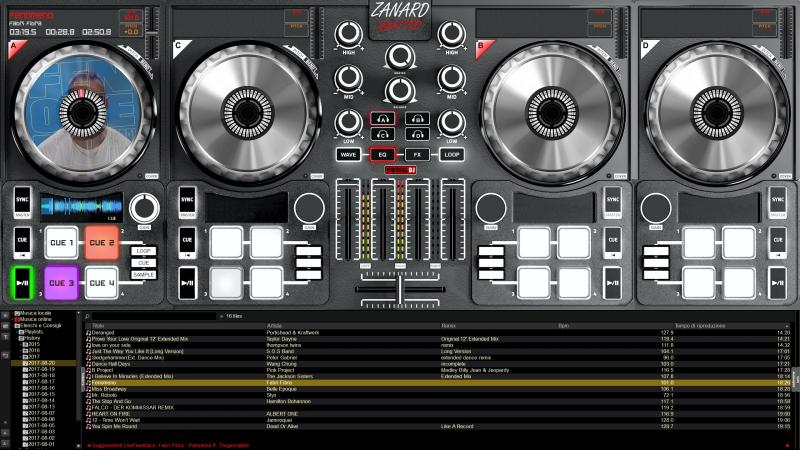The height and width of the screenshot is (450, 800).
Task: Sort tracks by Artista column header
Action: click(352, 326)
